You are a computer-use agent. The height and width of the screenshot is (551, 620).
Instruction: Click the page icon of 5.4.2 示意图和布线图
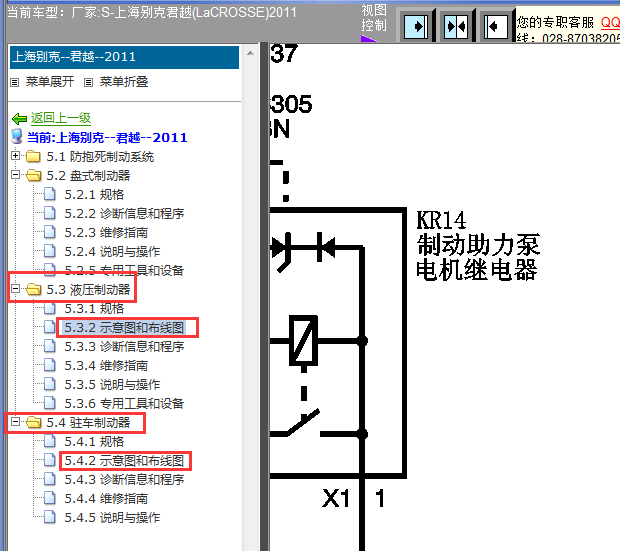tap(50, 460)
